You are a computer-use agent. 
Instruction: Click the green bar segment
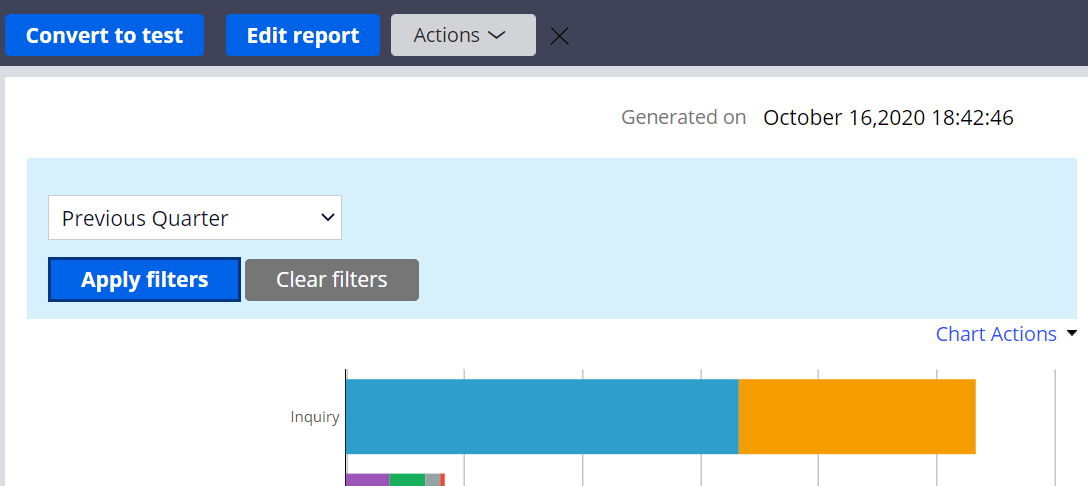[x=407, y=480]
